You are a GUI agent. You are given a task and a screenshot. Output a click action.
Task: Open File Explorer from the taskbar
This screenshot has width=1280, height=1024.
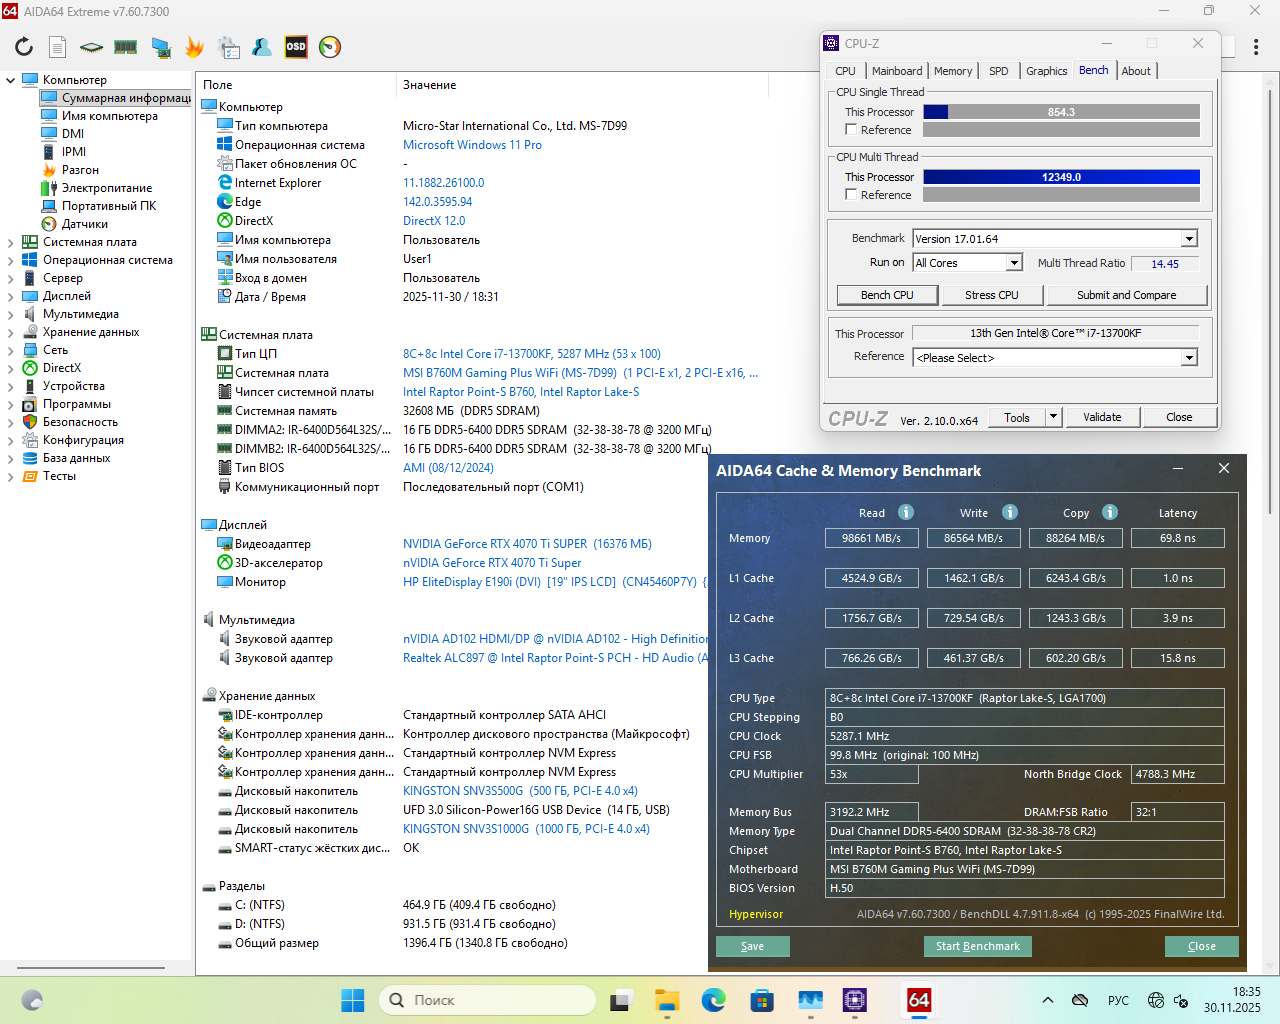click(x=667, y=1000)
